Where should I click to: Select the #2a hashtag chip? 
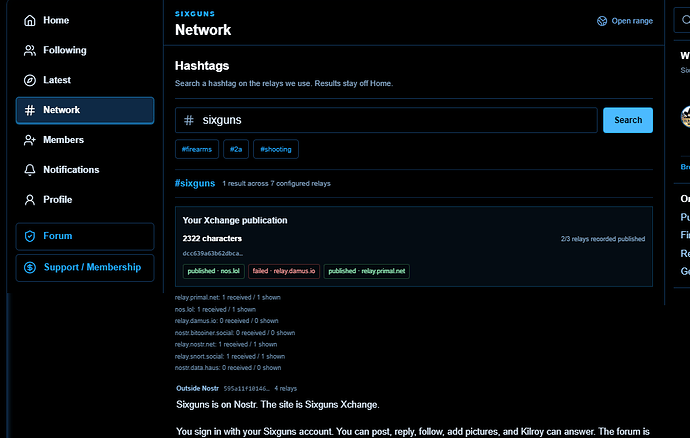point(236,149)
